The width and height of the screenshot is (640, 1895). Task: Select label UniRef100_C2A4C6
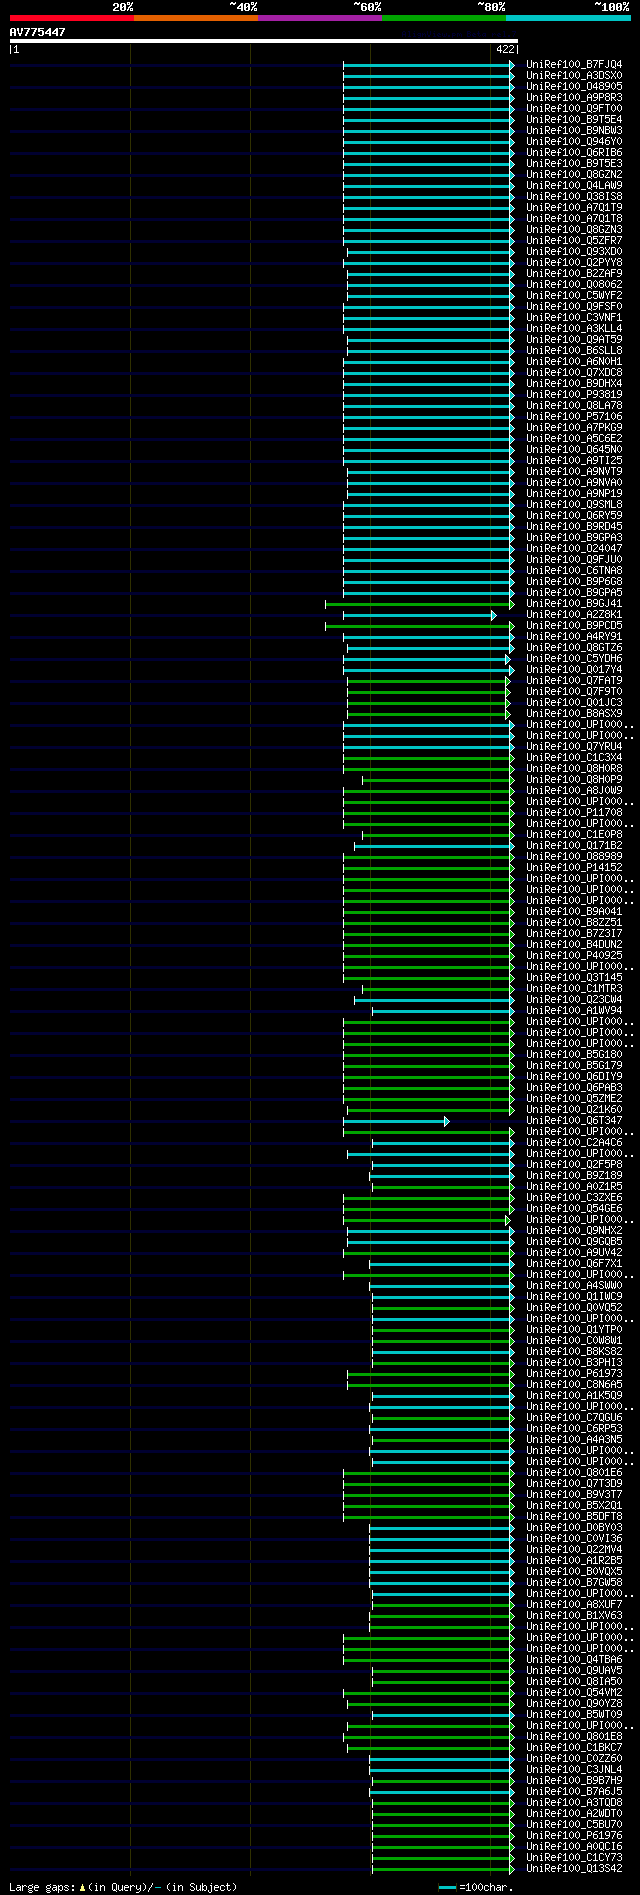(x=574, y=1143)
